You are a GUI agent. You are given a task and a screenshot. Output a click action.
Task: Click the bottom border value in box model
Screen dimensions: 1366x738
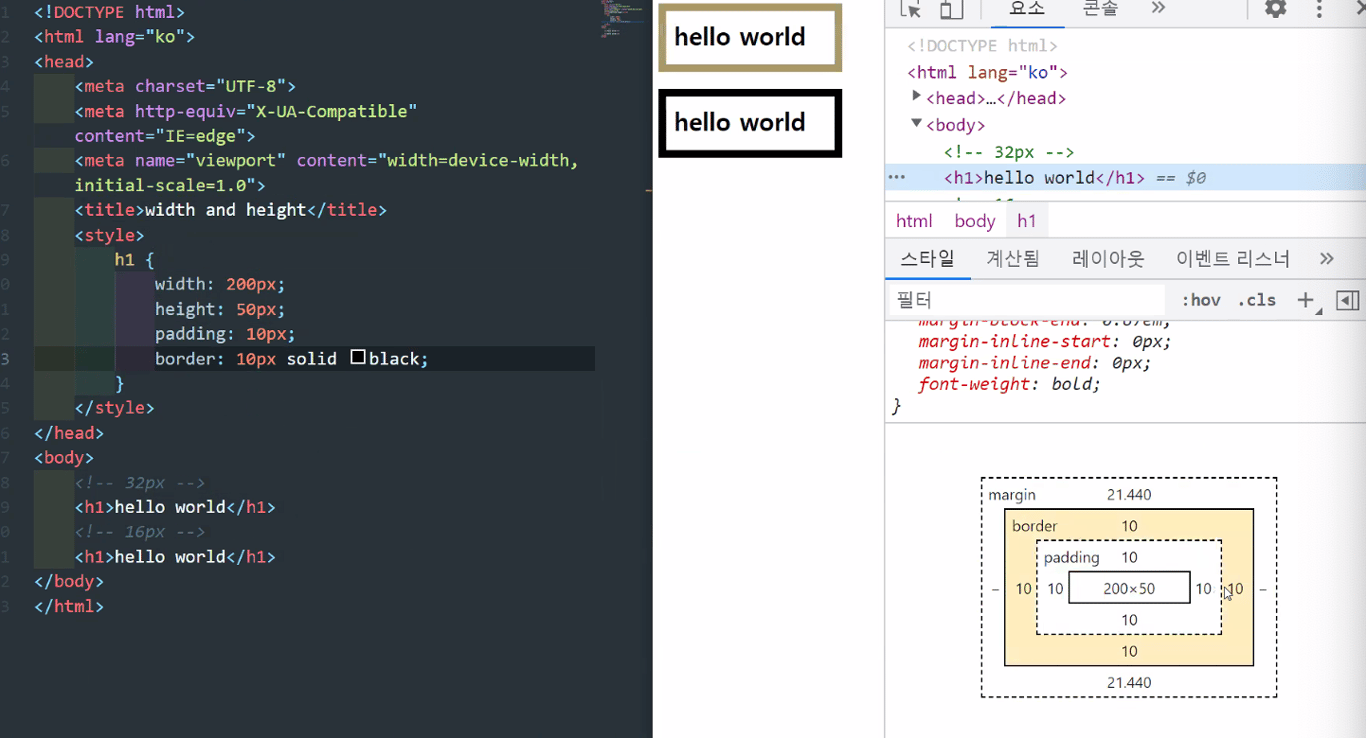point(1129,652)
